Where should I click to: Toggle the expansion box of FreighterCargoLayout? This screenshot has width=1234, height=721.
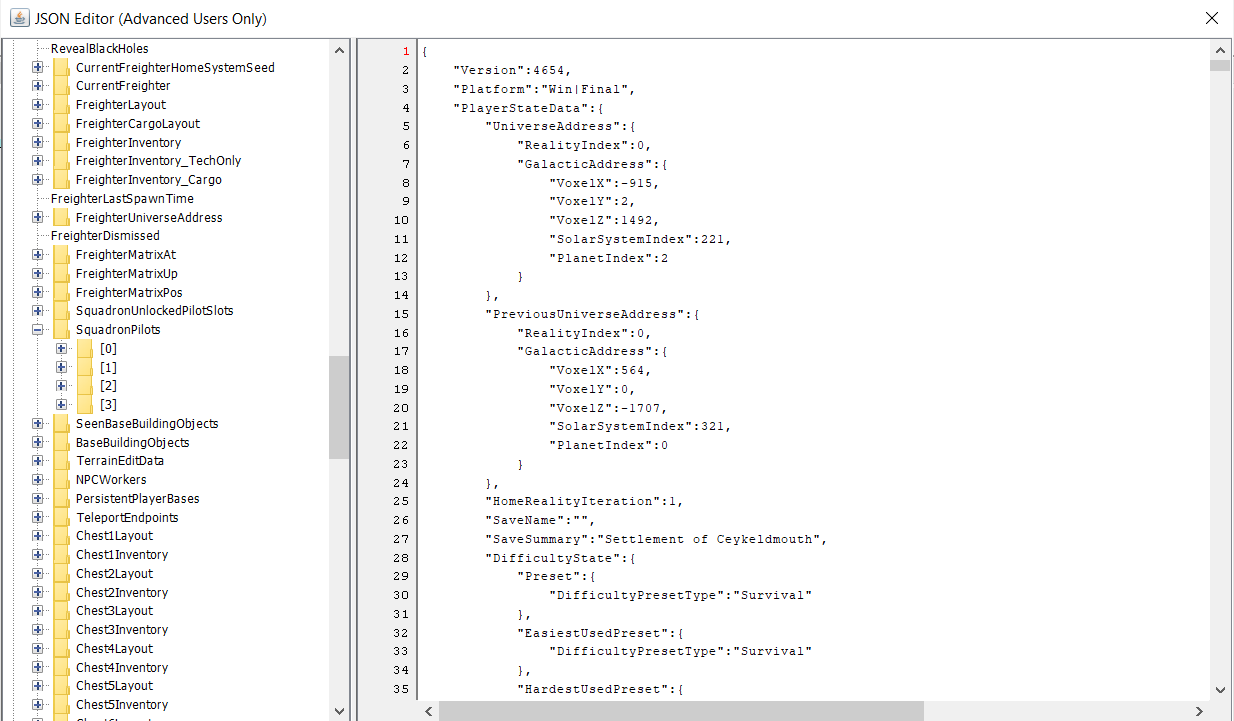pyautogui.click(x=37, y=123)
